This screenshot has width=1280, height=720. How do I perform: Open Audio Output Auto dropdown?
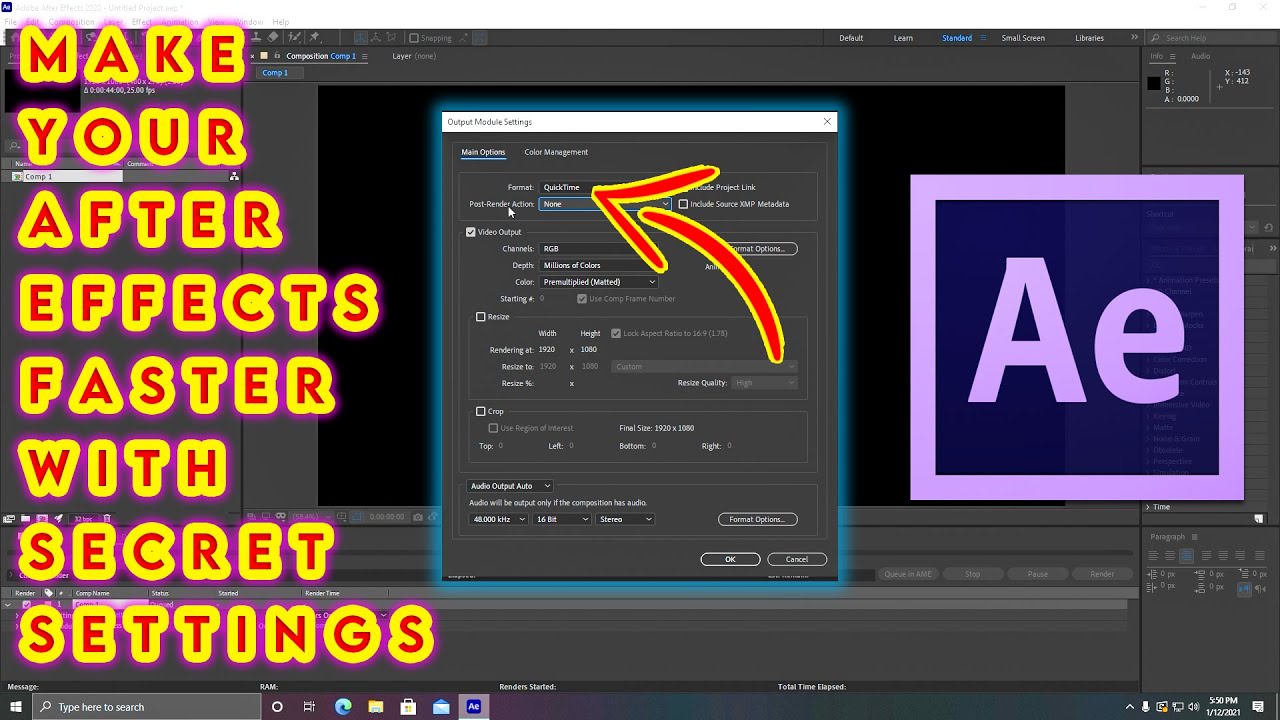click(x=510, y=486)
